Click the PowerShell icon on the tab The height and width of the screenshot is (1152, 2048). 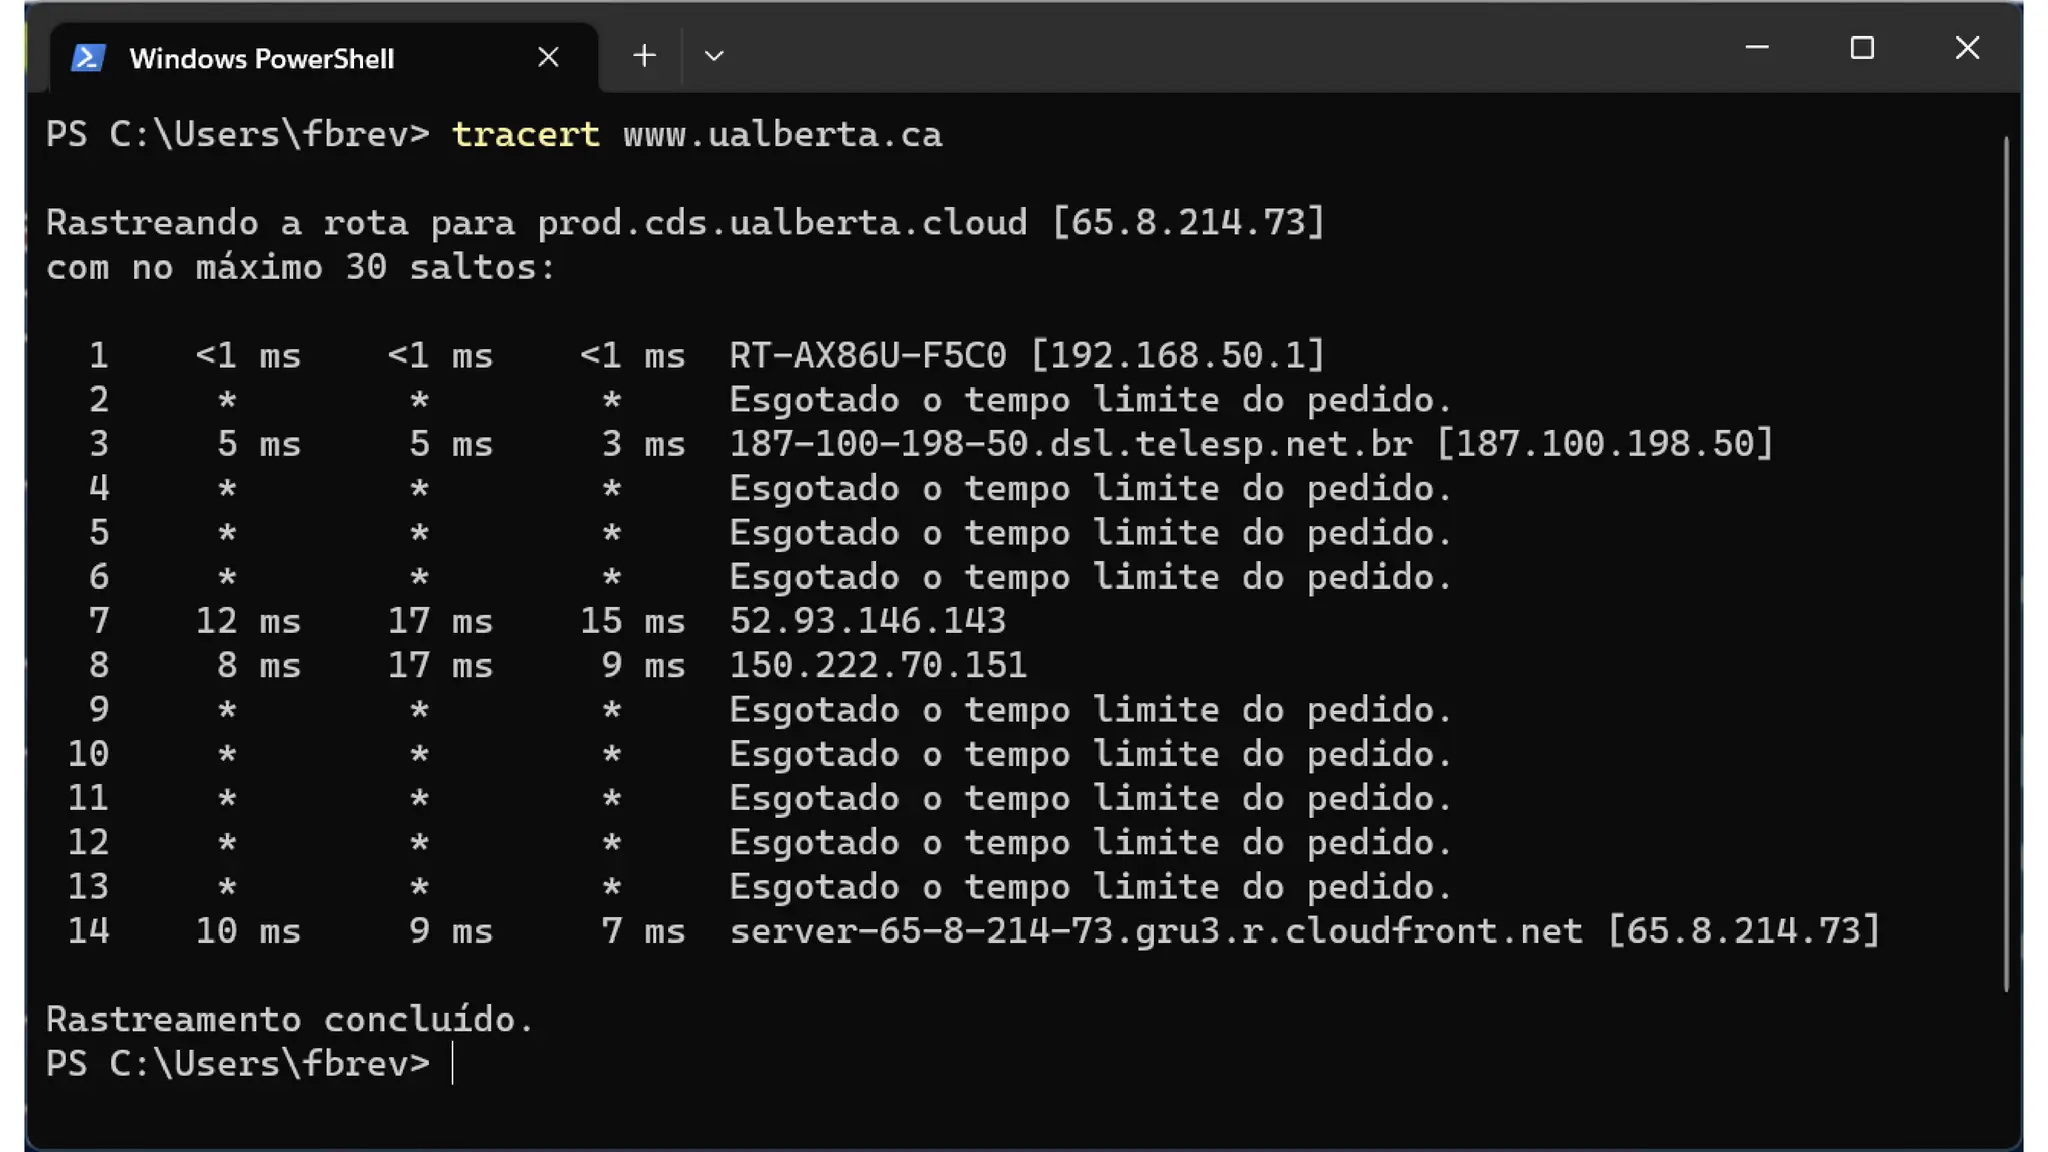tap(88, 58)
